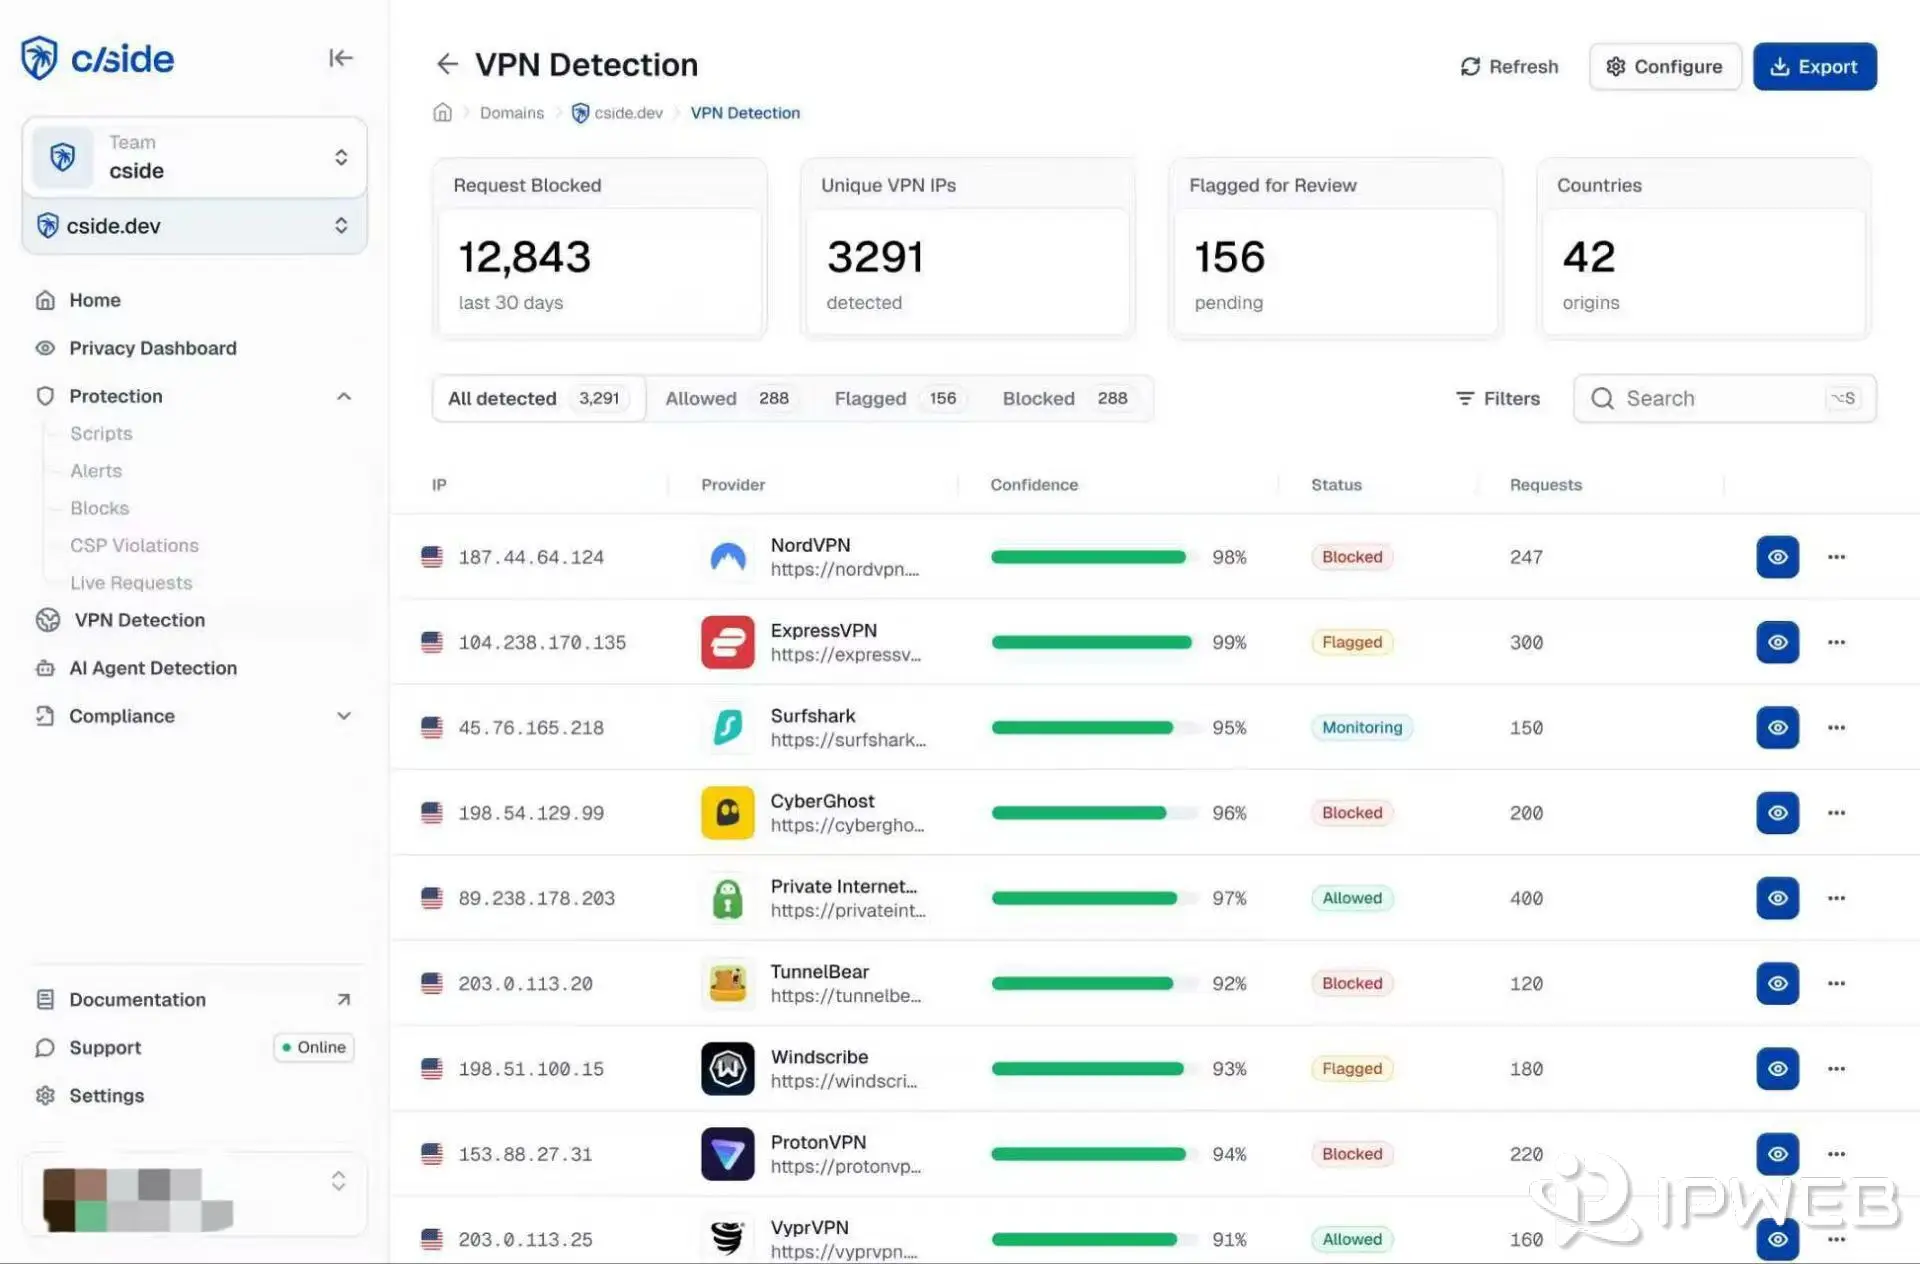1920x1264 pixels.
Task: Click the Windscribe provider logo
Action: click(727, 1068)
